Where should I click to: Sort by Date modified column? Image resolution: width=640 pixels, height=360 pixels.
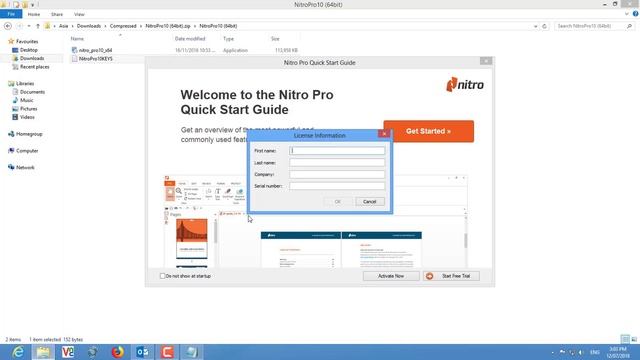point(190,39)
